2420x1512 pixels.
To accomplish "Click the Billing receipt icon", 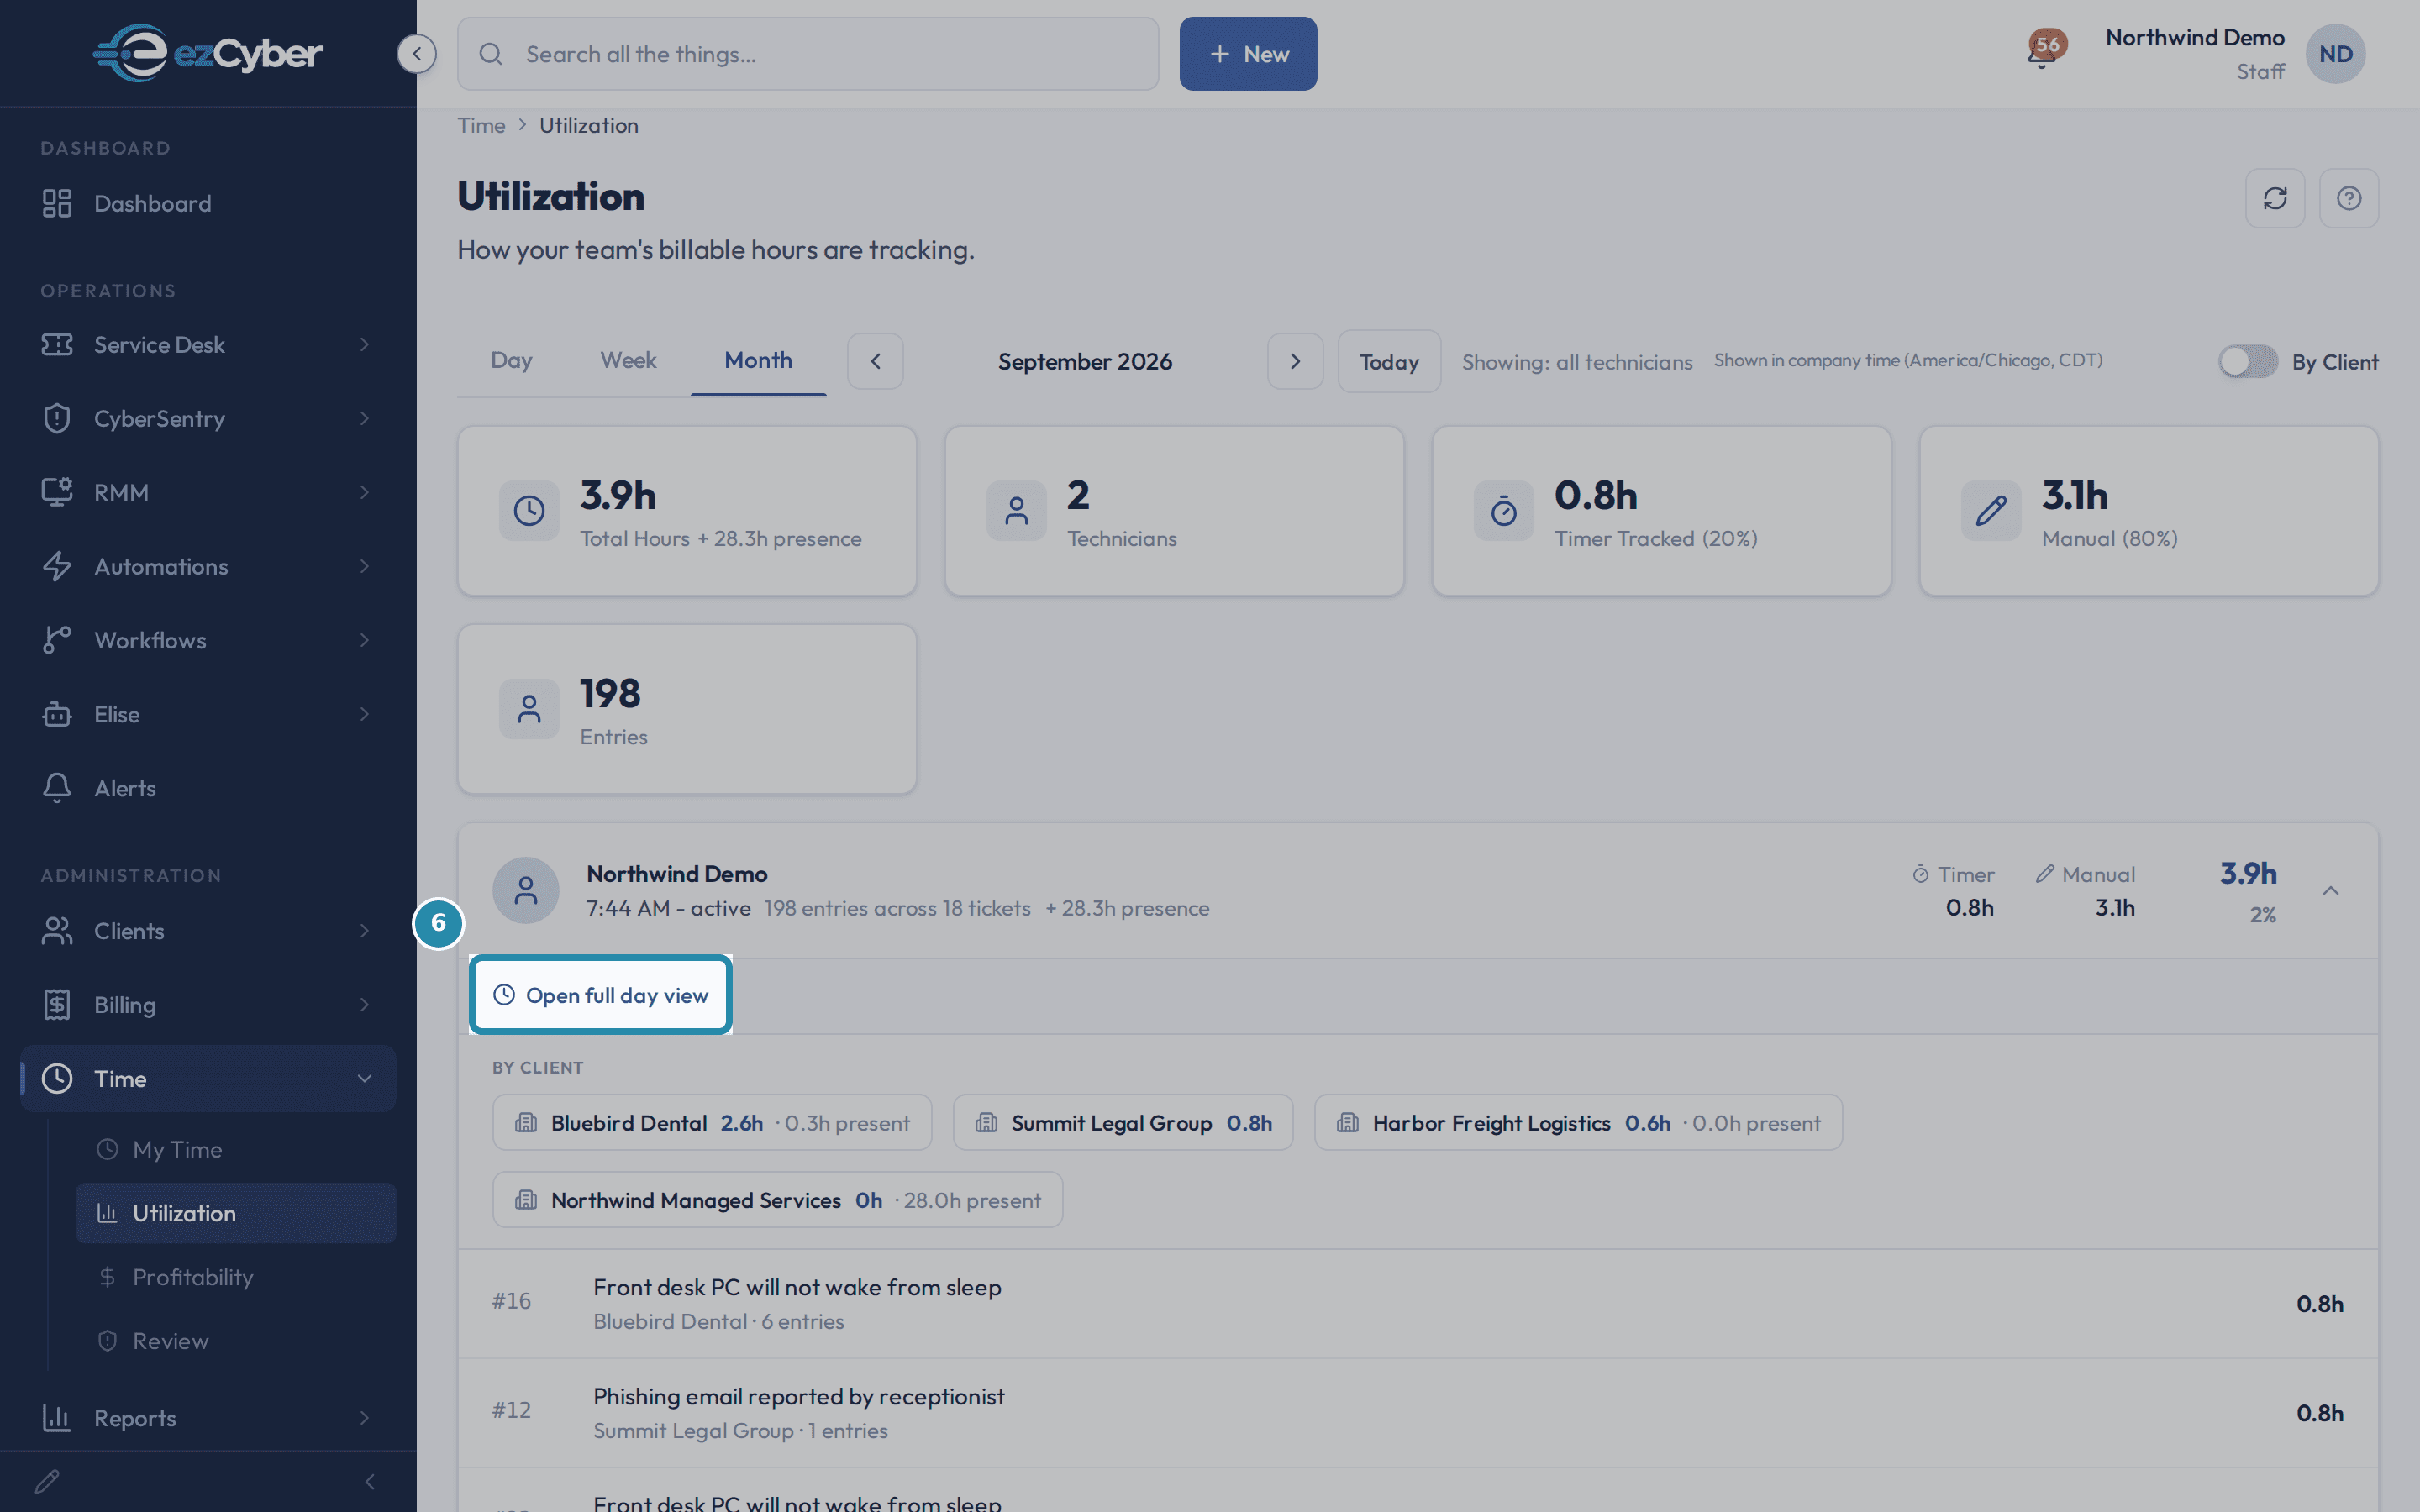I will (x=57, y=1005).
